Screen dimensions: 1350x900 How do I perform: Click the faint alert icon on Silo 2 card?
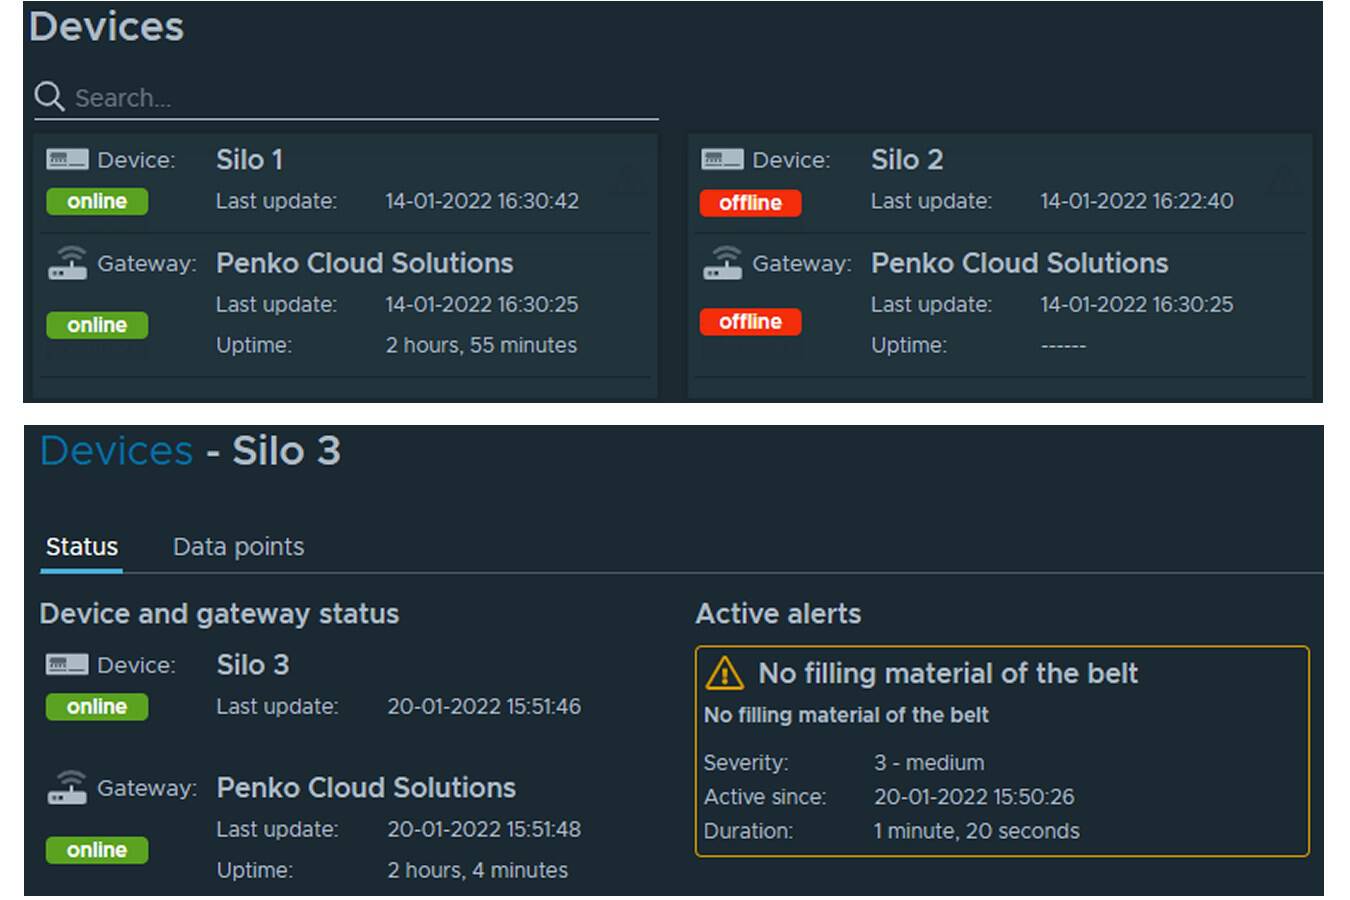point(1282,180)
